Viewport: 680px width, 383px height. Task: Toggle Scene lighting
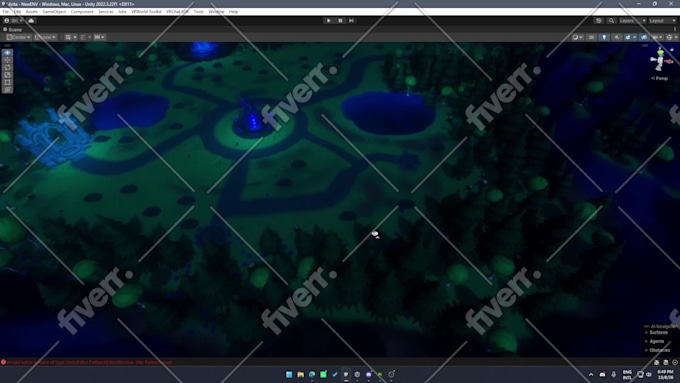coord(604,37)
